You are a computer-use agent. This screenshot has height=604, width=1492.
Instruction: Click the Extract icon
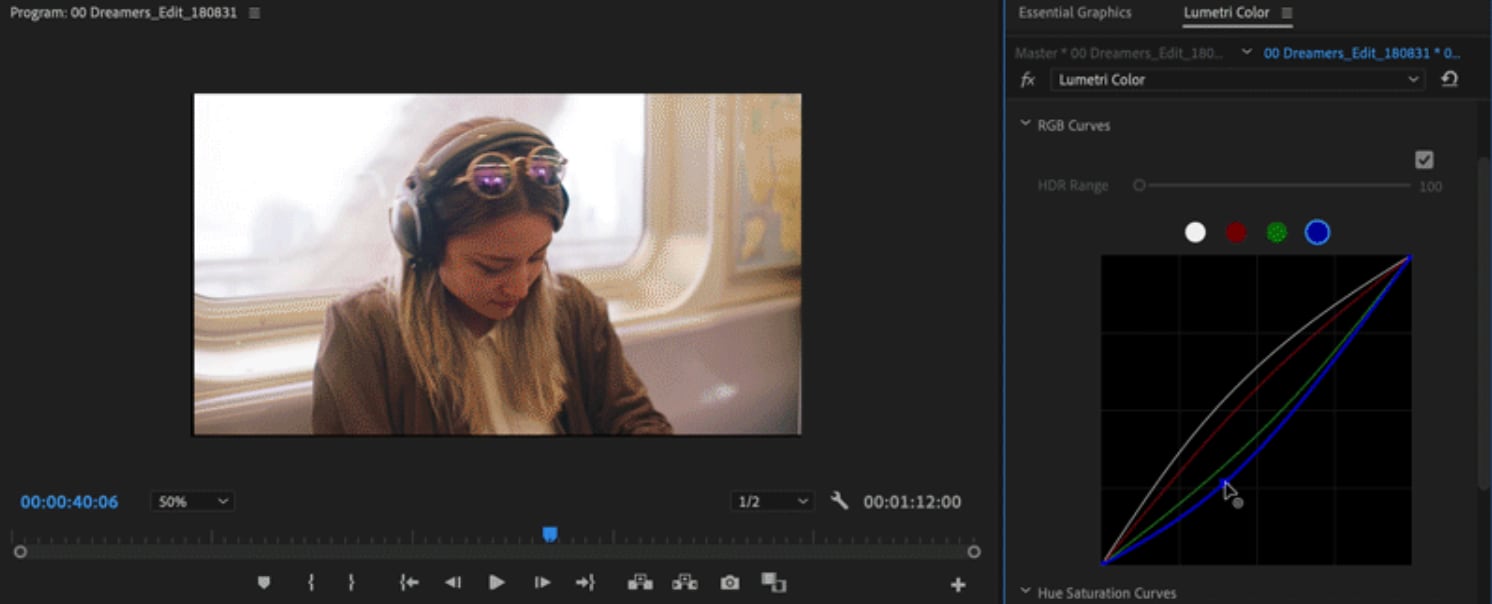[685, 582]
